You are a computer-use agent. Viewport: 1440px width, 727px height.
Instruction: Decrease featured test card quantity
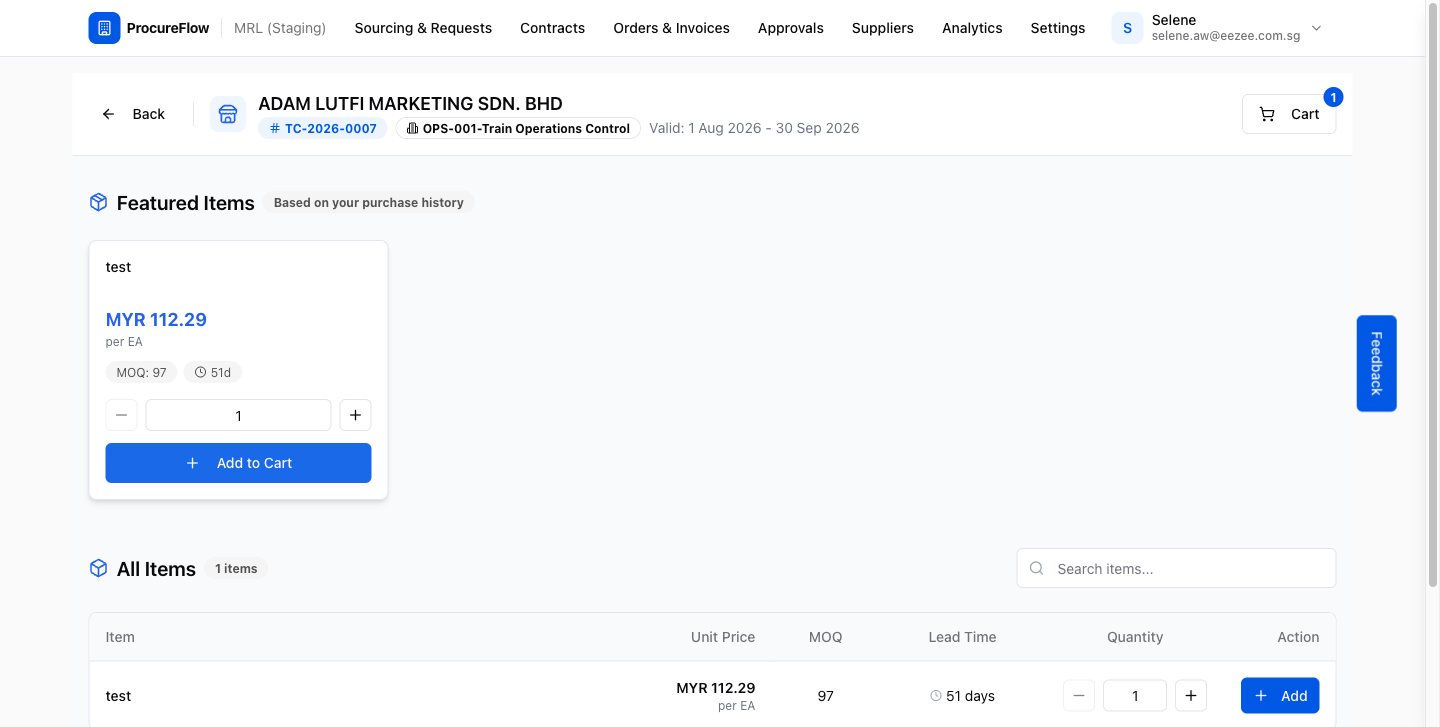tap(121, 415)
